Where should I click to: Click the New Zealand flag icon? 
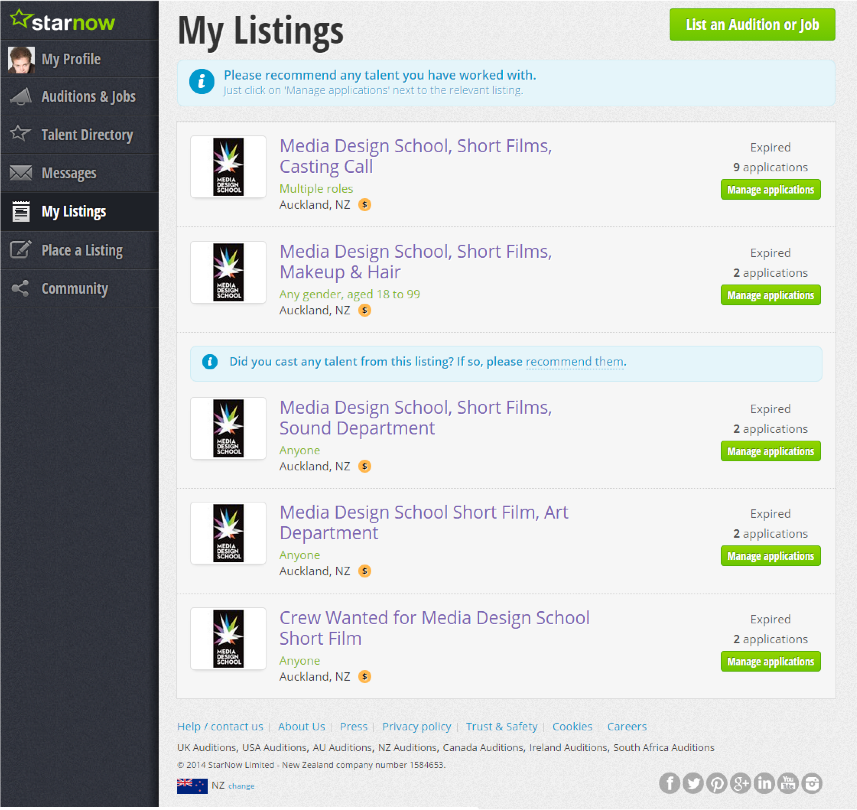(192, 786)
